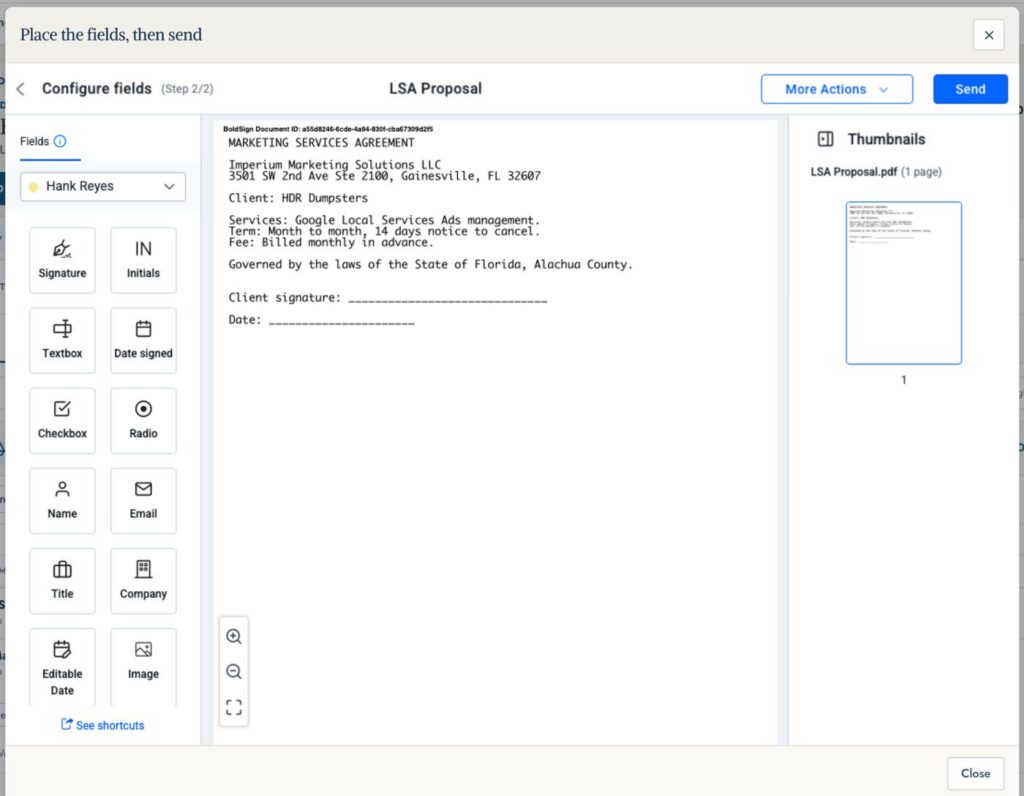The height and width of the screenshot is (796, 1024).
Task: Click the Configure fields heading
Action: pyautogui.click(x=97, y=88)
